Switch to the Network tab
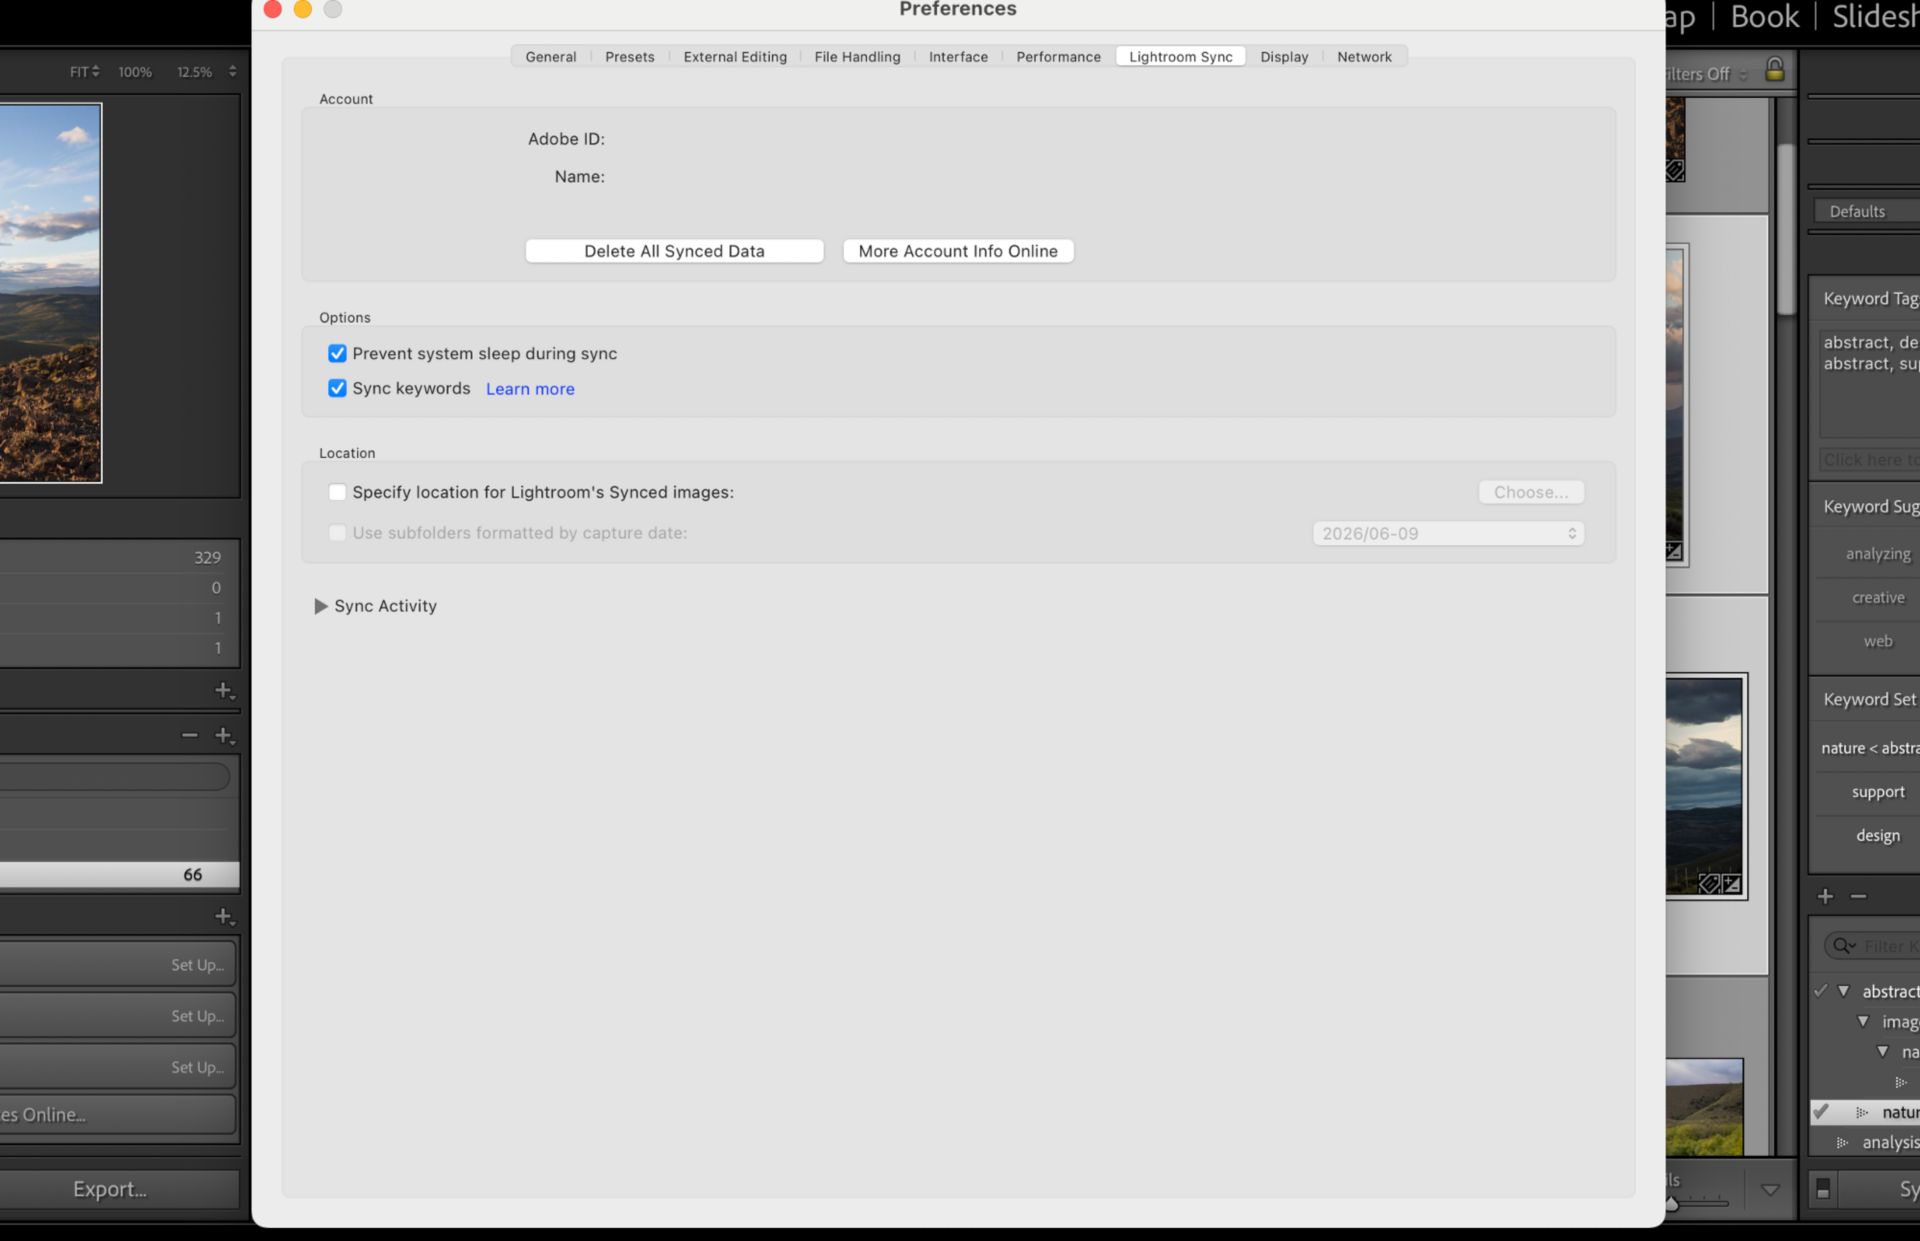The image size is (1920, 1241). coord(1364,57)
